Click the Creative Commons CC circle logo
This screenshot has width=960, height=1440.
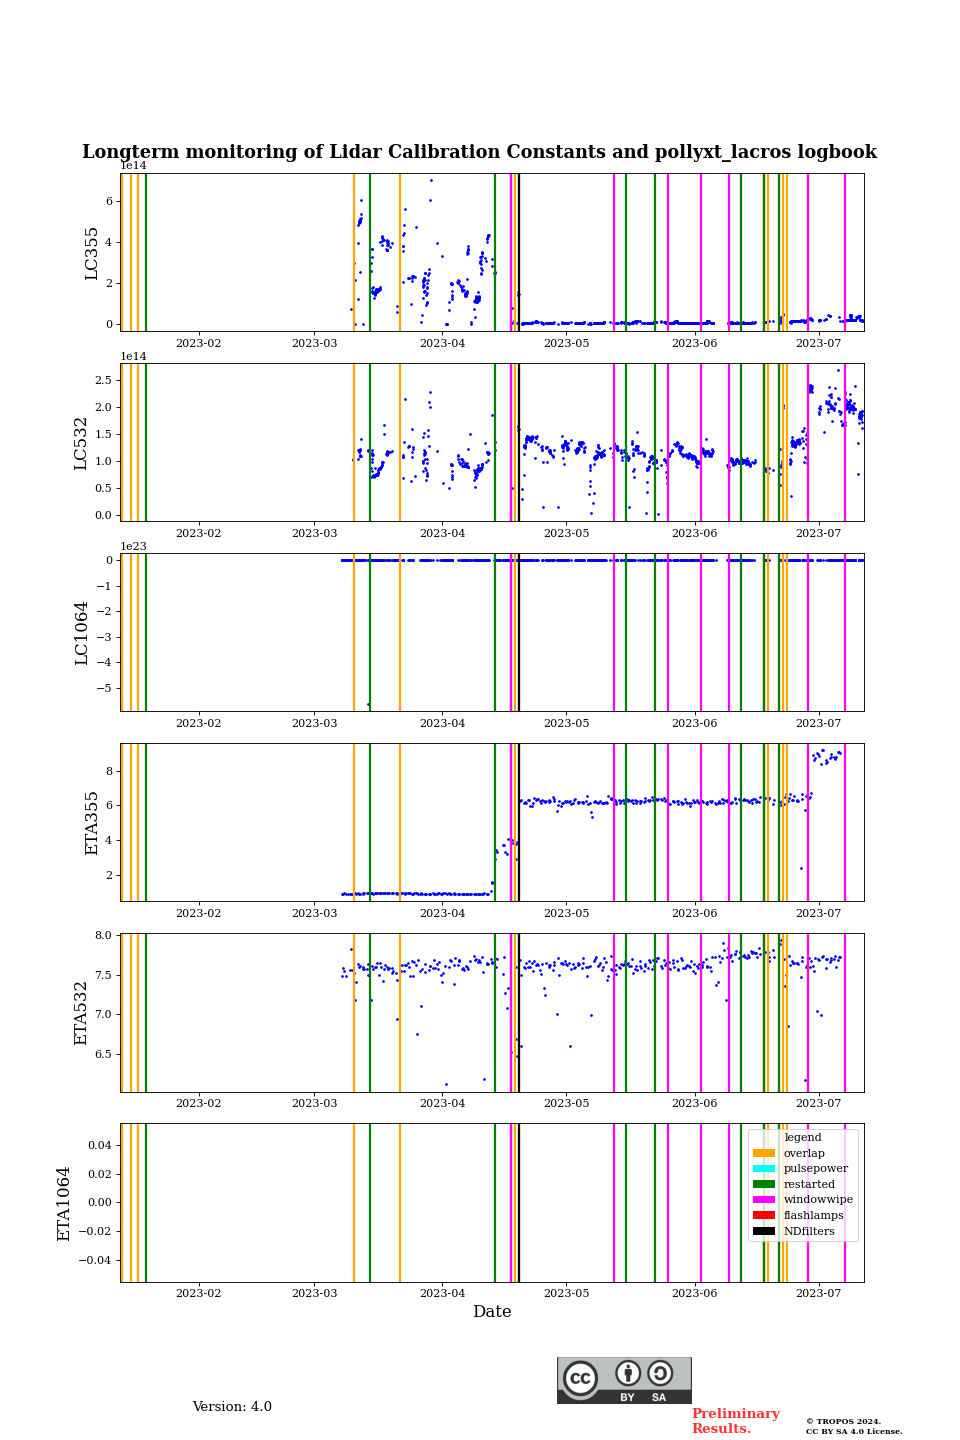[x=580, y=1378]
